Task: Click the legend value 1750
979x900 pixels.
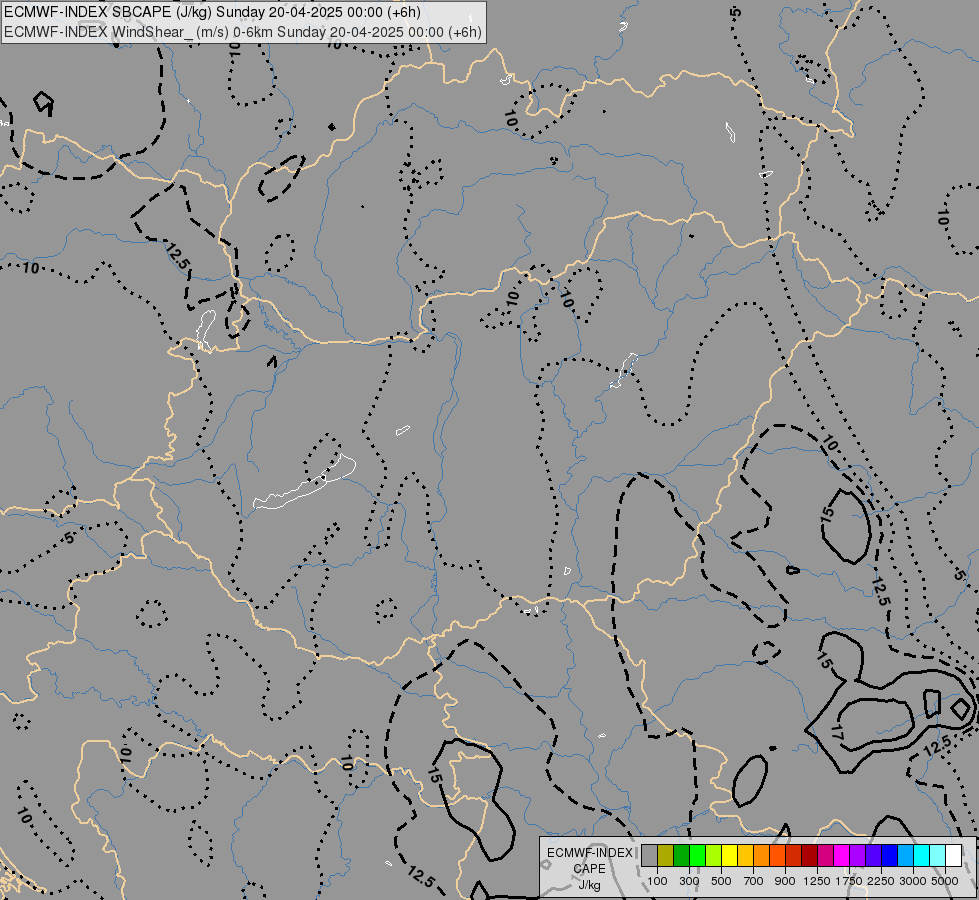Action: [849, 881]
